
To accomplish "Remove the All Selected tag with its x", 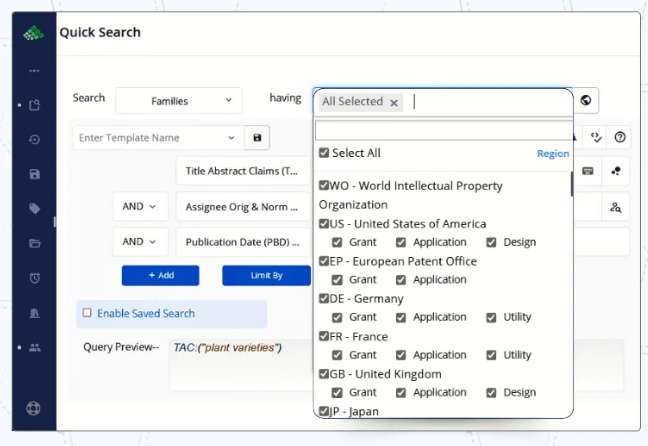I will pos(394,102).
